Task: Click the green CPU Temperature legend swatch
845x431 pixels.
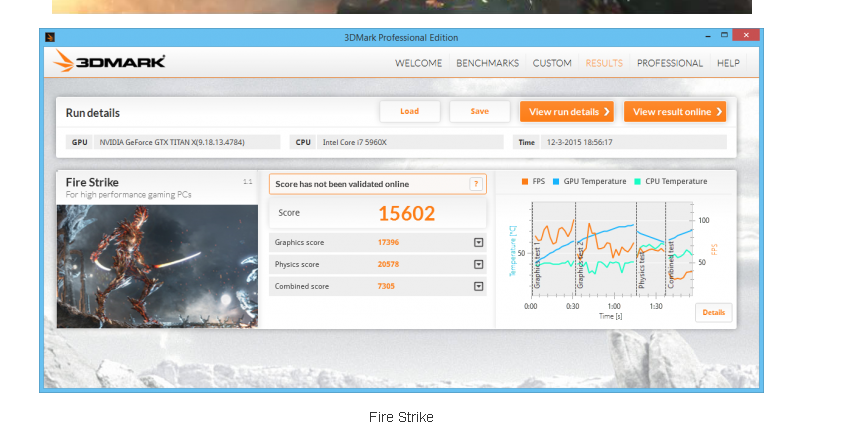Action: pos(638,182)
